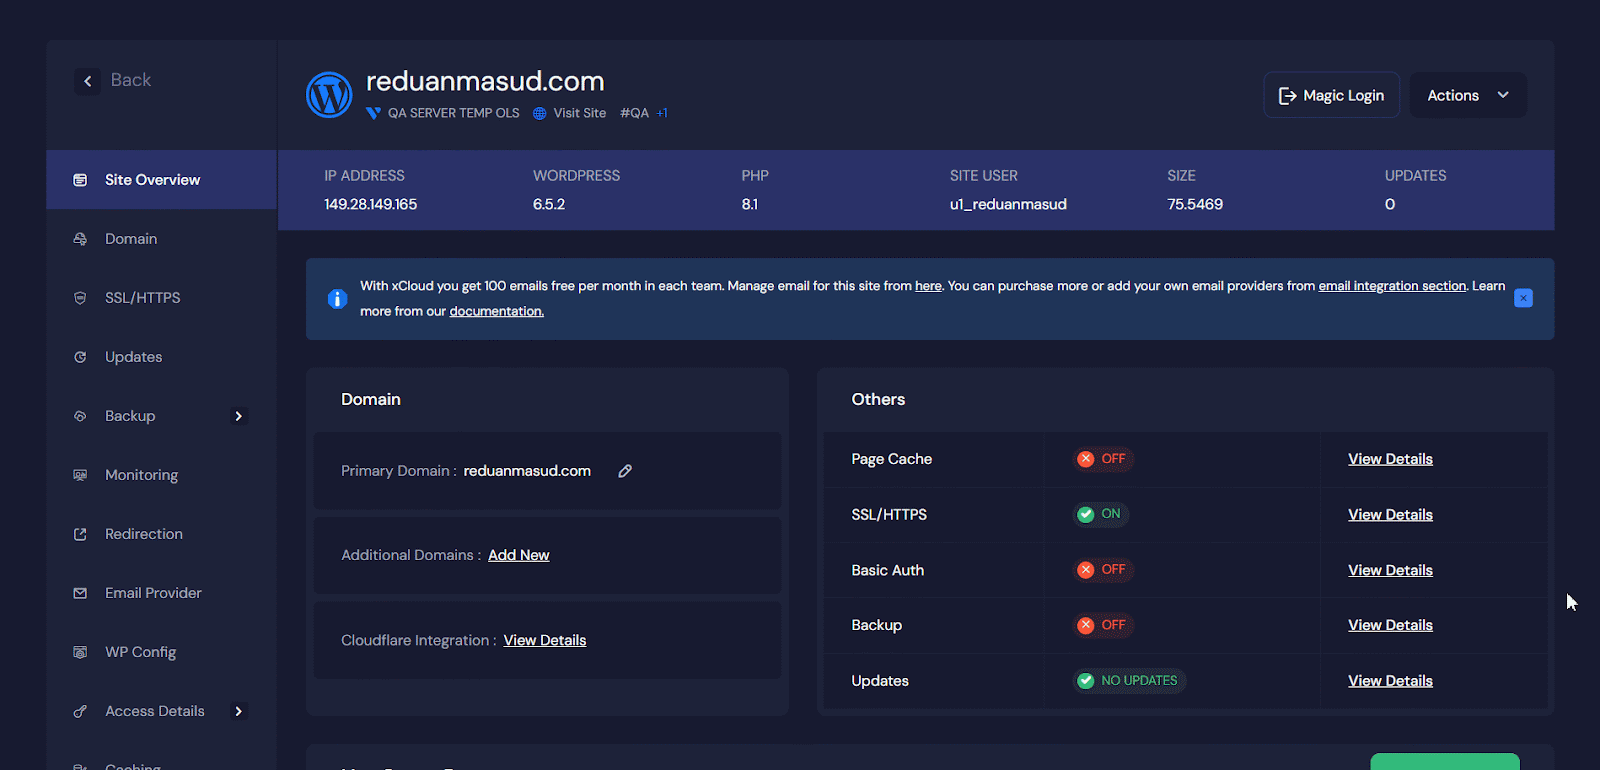The width and height of the screenshot is (1600, 770).
Task: Click the pencil icon to edit primary domain
Action: 625,471
